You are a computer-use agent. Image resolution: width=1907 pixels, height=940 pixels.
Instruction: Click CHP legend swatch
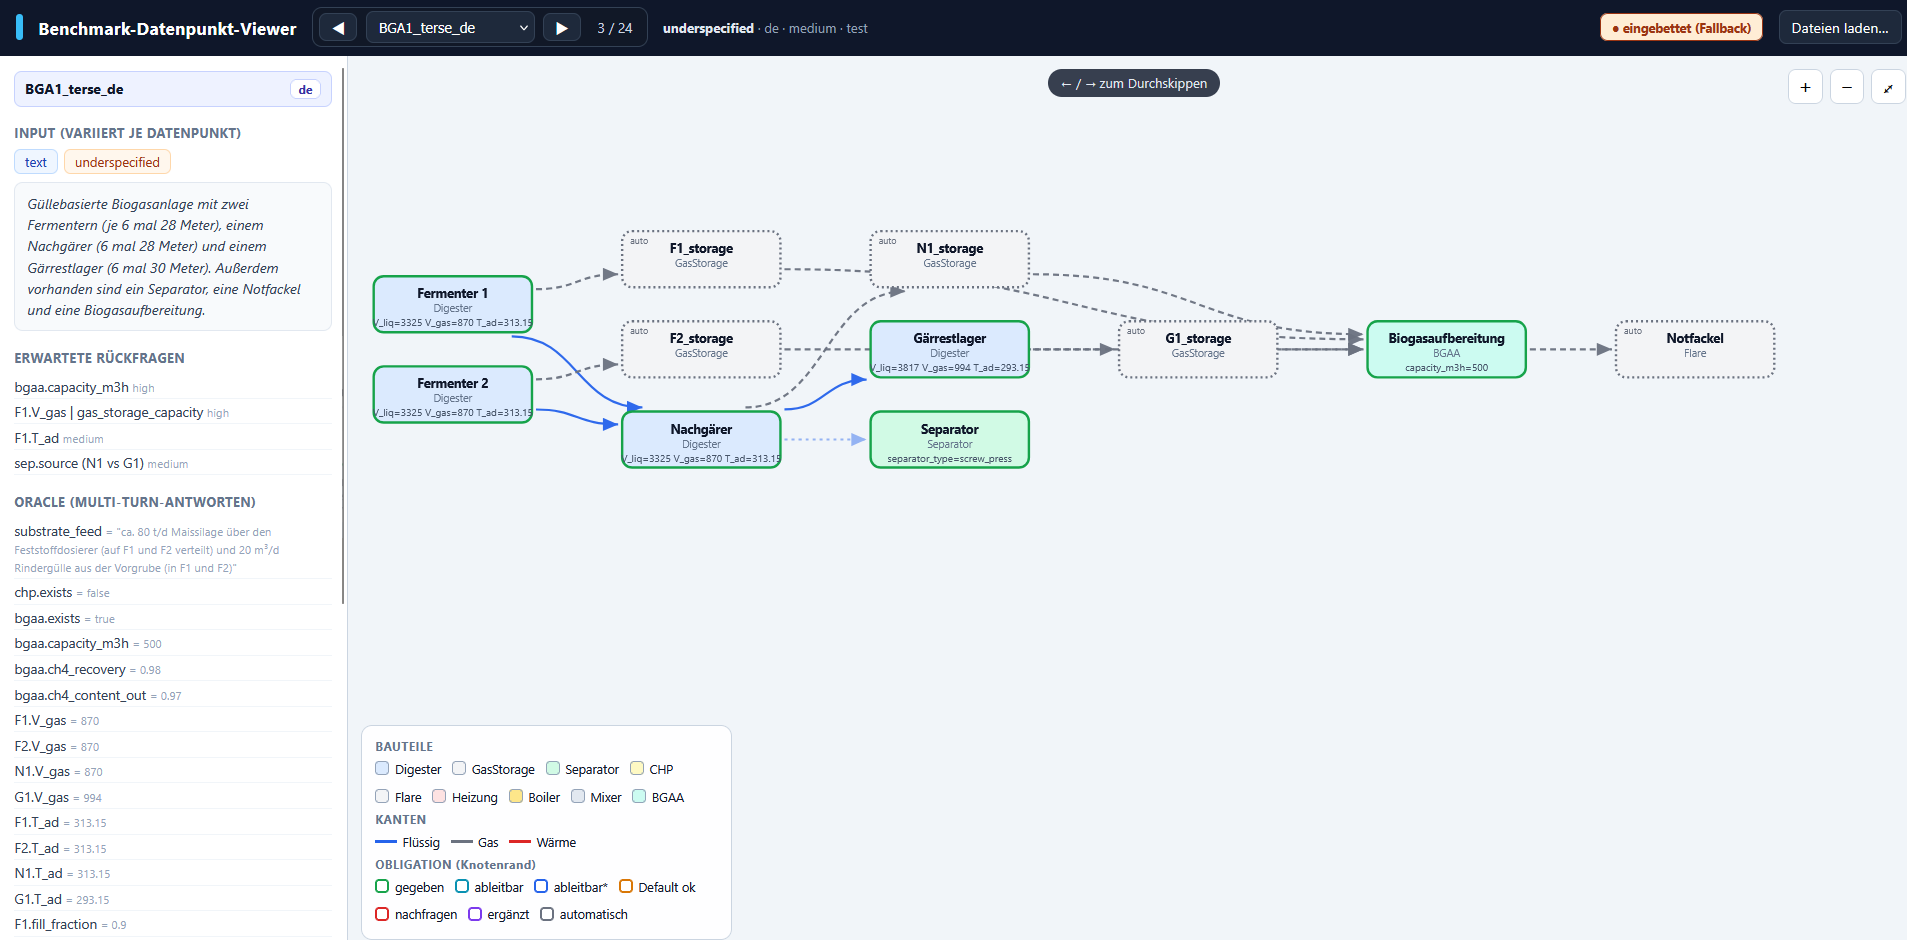pos(637,769)
